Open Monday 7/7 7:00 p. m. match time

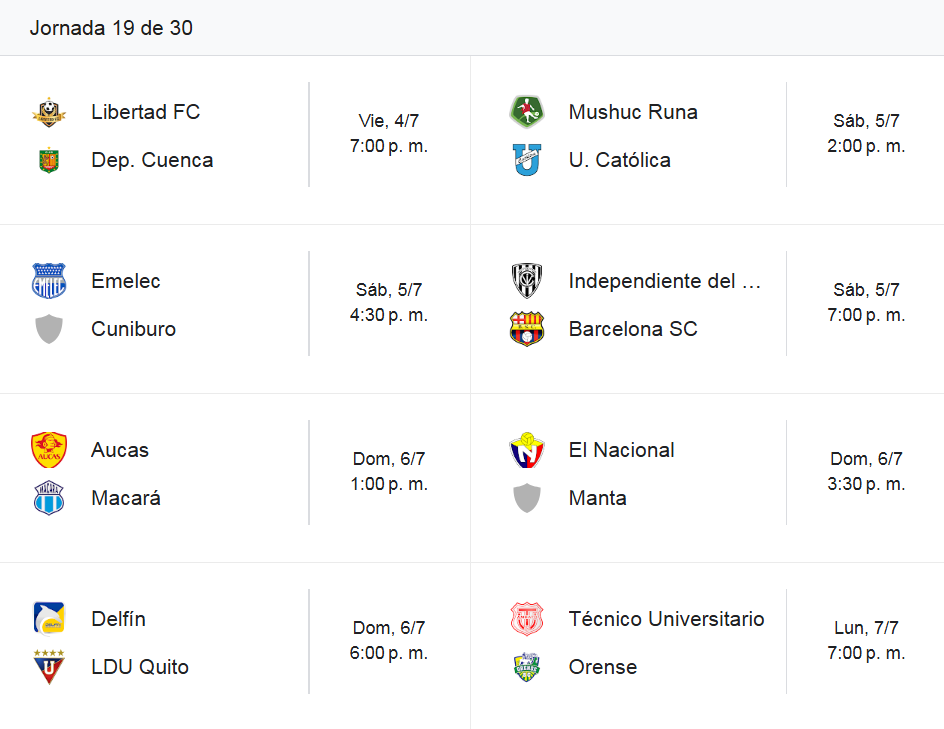pyautogui.click(x=866, y=641)
